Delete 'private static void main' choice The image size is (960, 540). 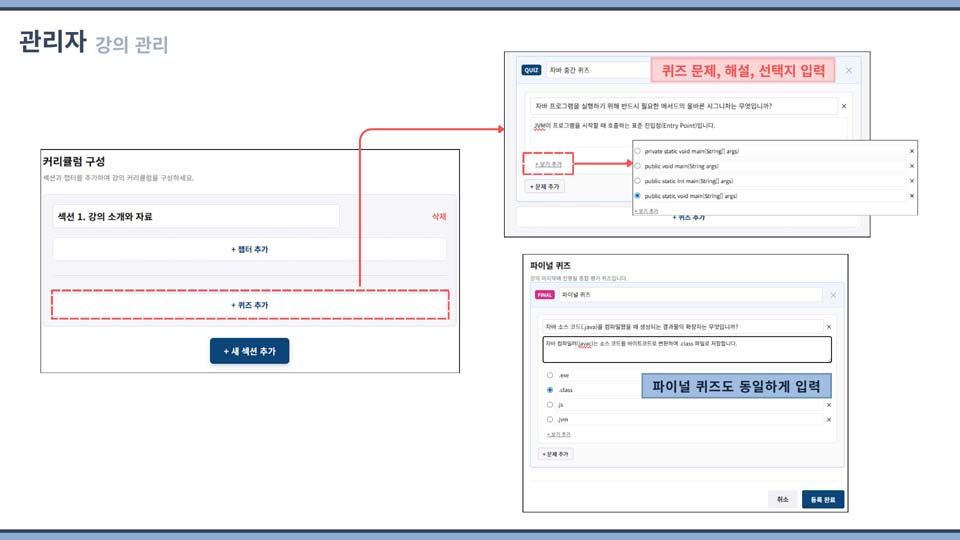[x=911, y=151]
